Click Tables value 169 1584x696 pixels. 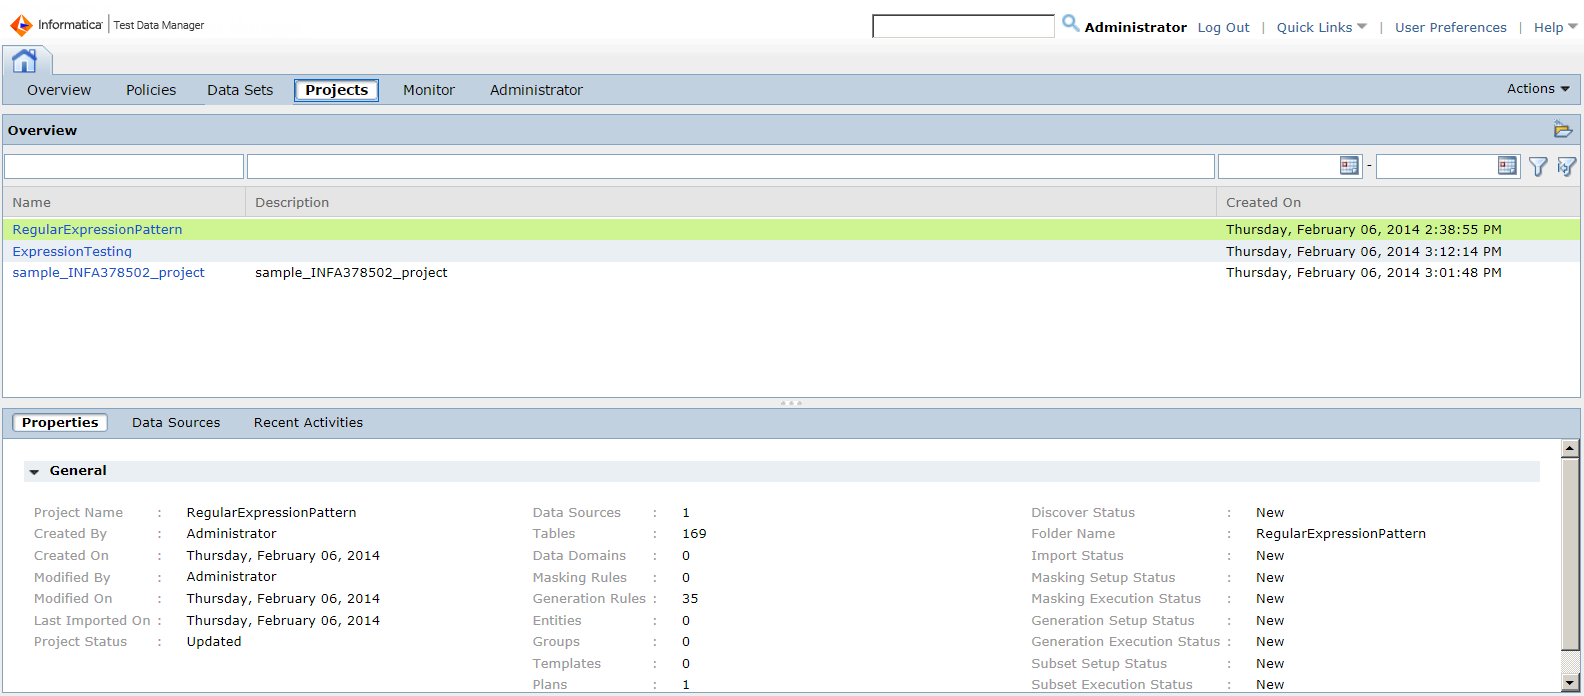(694, 534)
